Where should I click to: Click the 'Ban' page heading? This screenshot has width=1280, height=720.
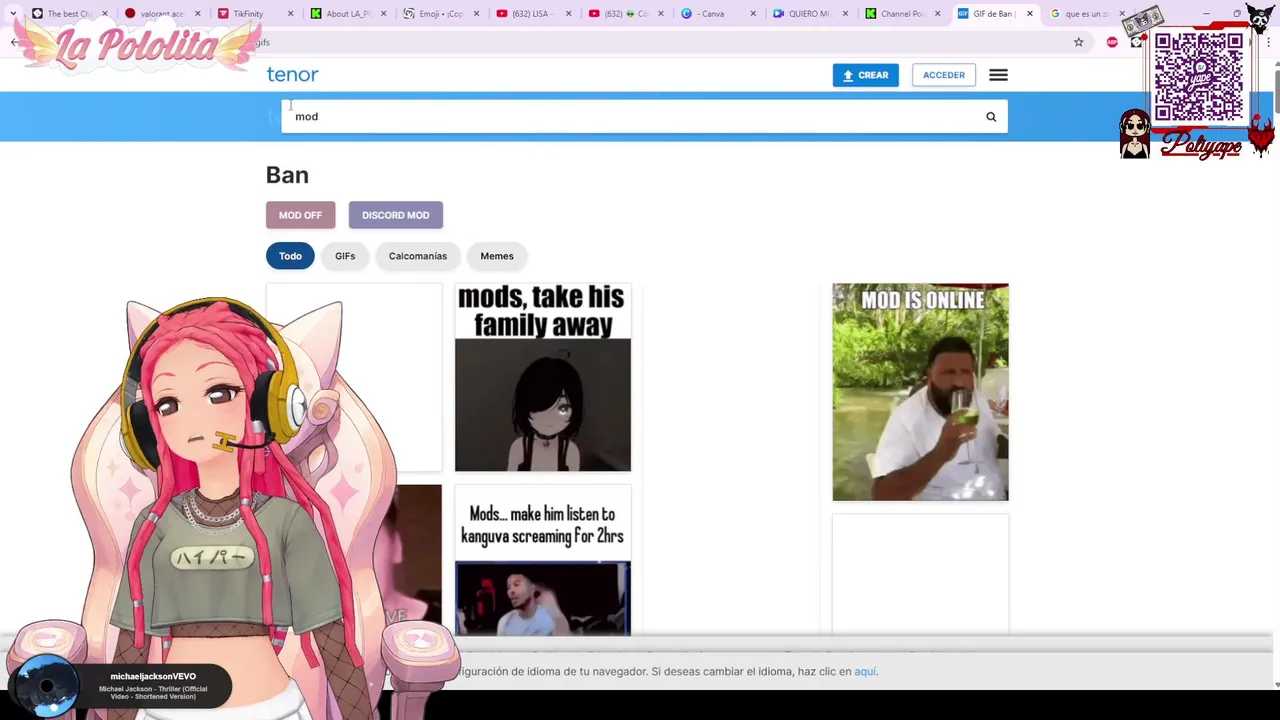(287, 175)
